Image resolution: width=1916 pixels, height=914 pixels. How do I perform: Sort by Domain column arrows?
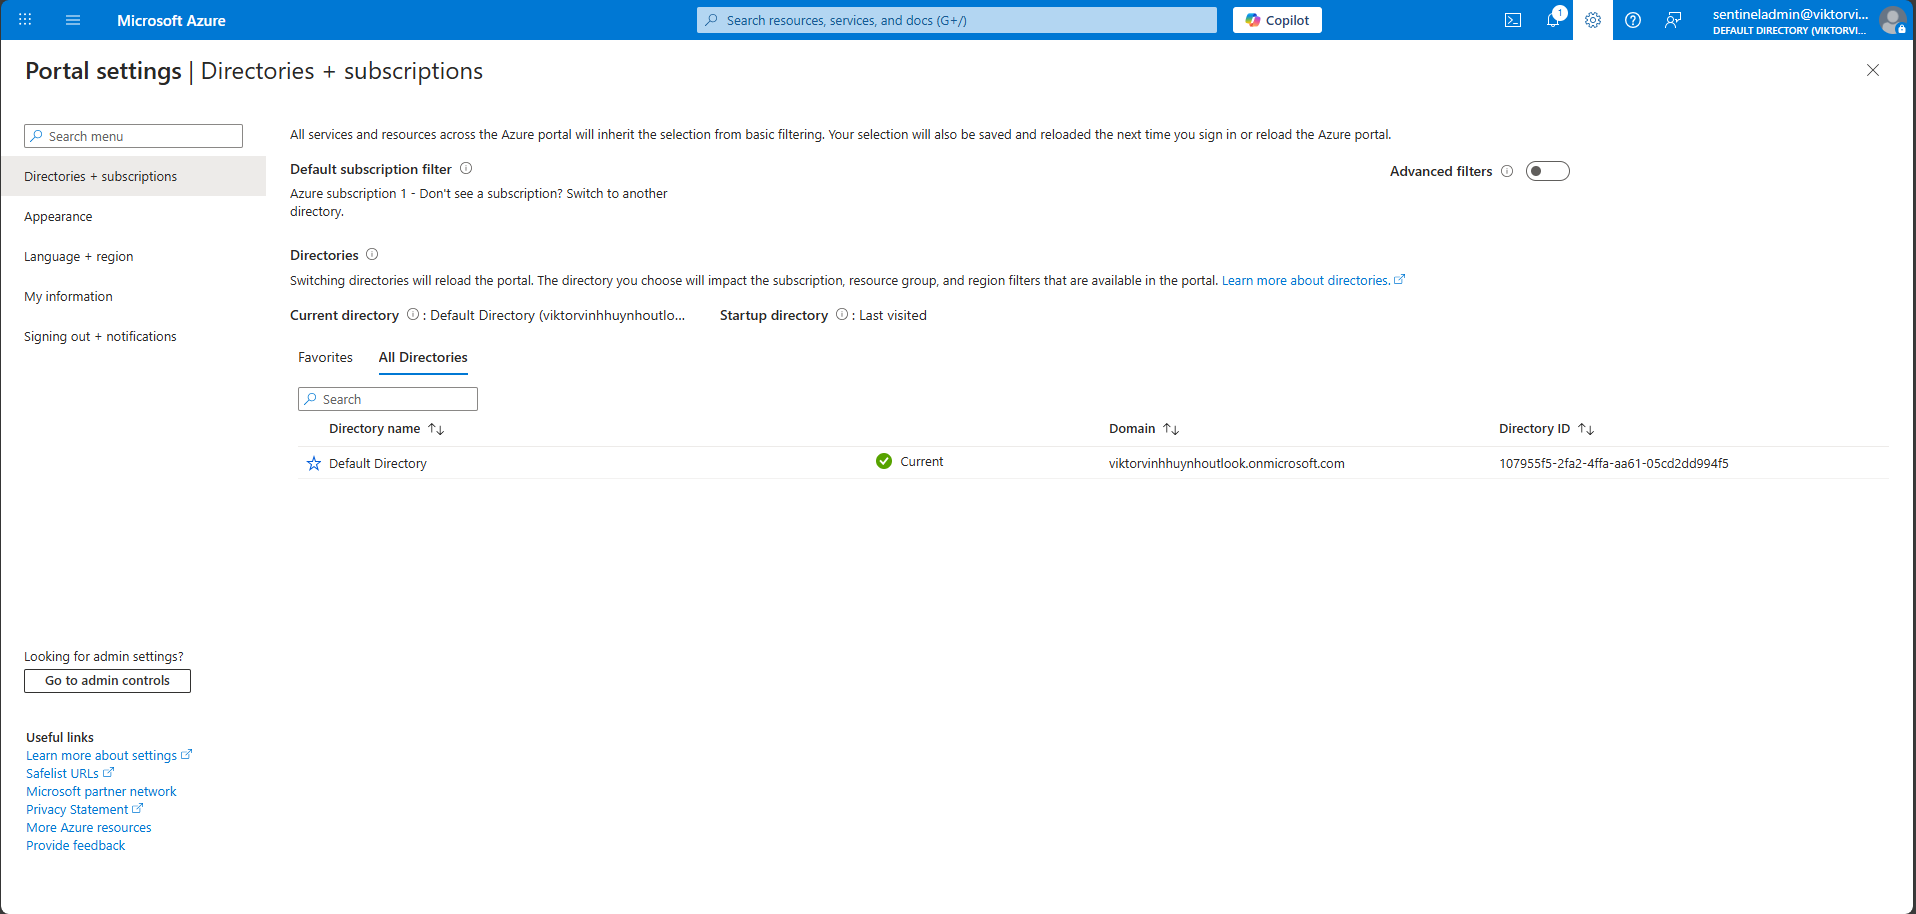coord(1171,429)
